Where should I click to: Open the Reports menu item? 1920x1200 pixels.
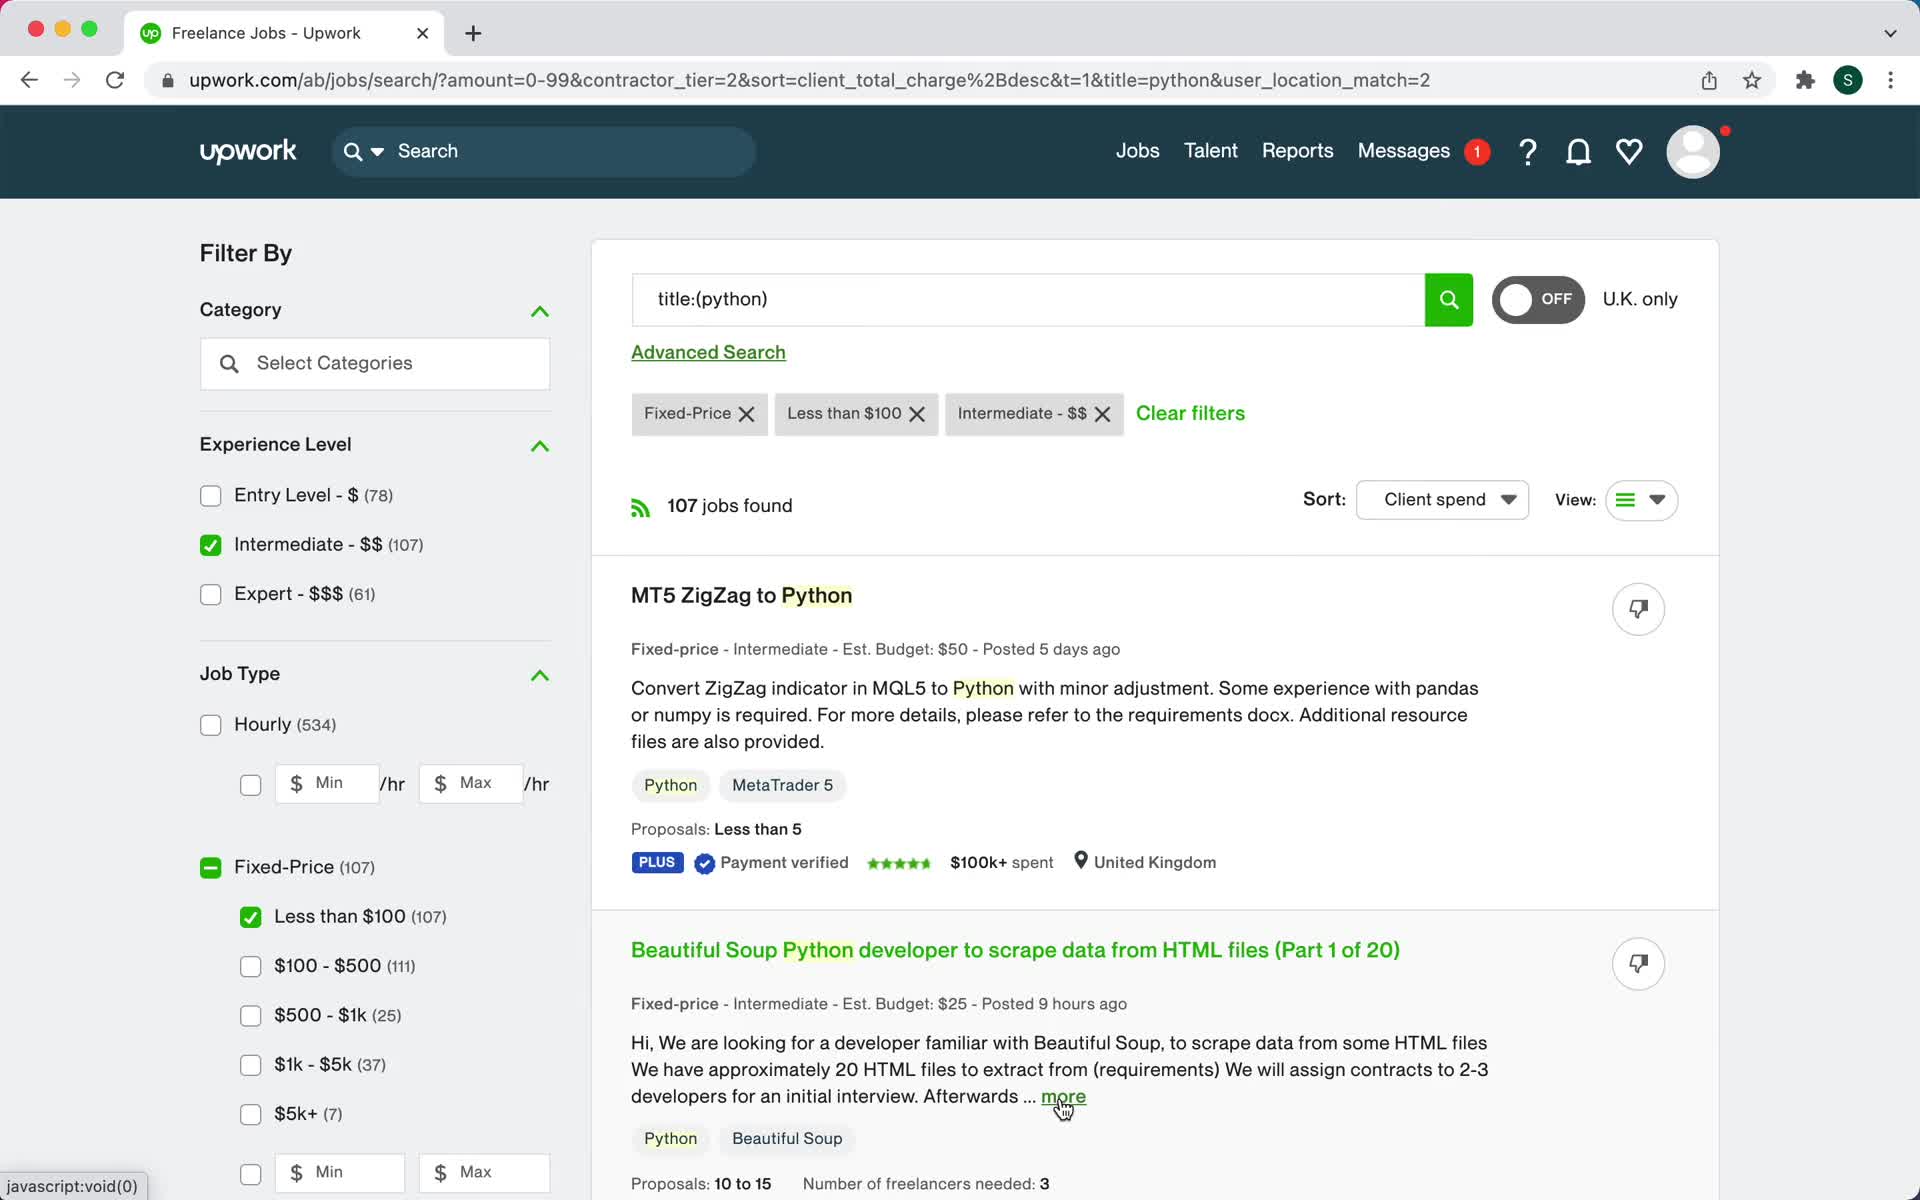tap(1299, 151)
